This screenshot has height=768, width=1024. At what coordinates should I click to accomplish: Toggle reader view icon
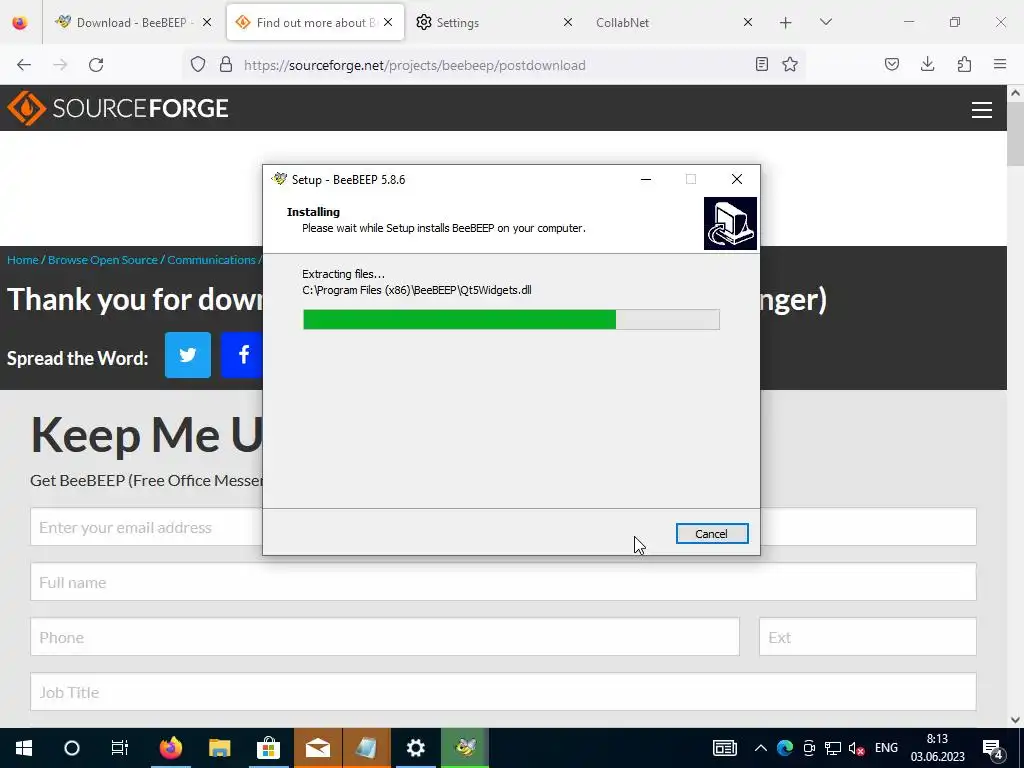[x=761, y=64]
